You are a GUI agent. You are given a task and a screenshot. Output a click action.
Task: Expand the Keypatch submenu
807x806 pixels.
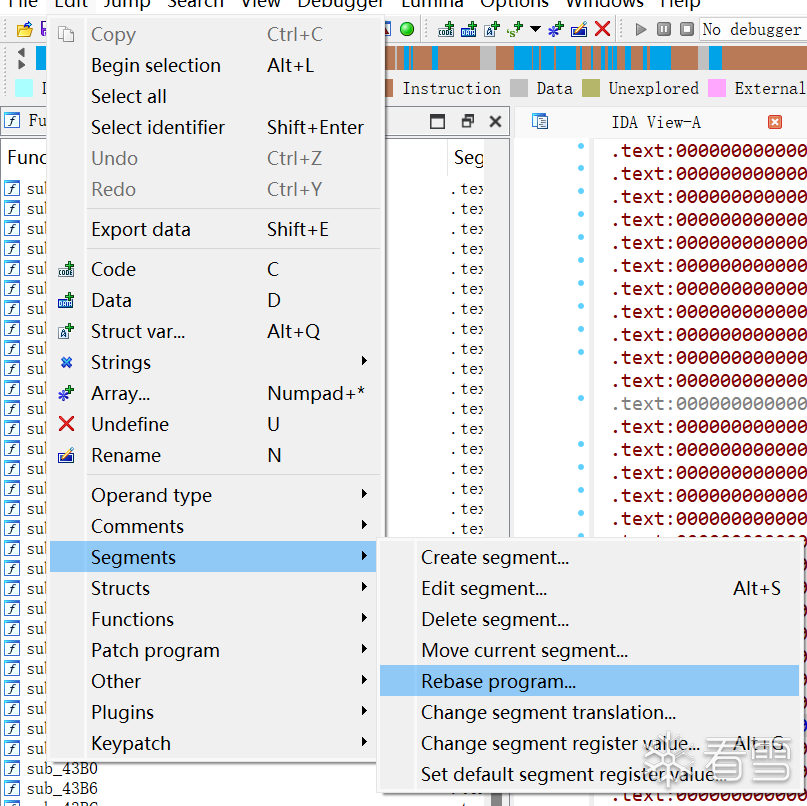tap(215, 743)
